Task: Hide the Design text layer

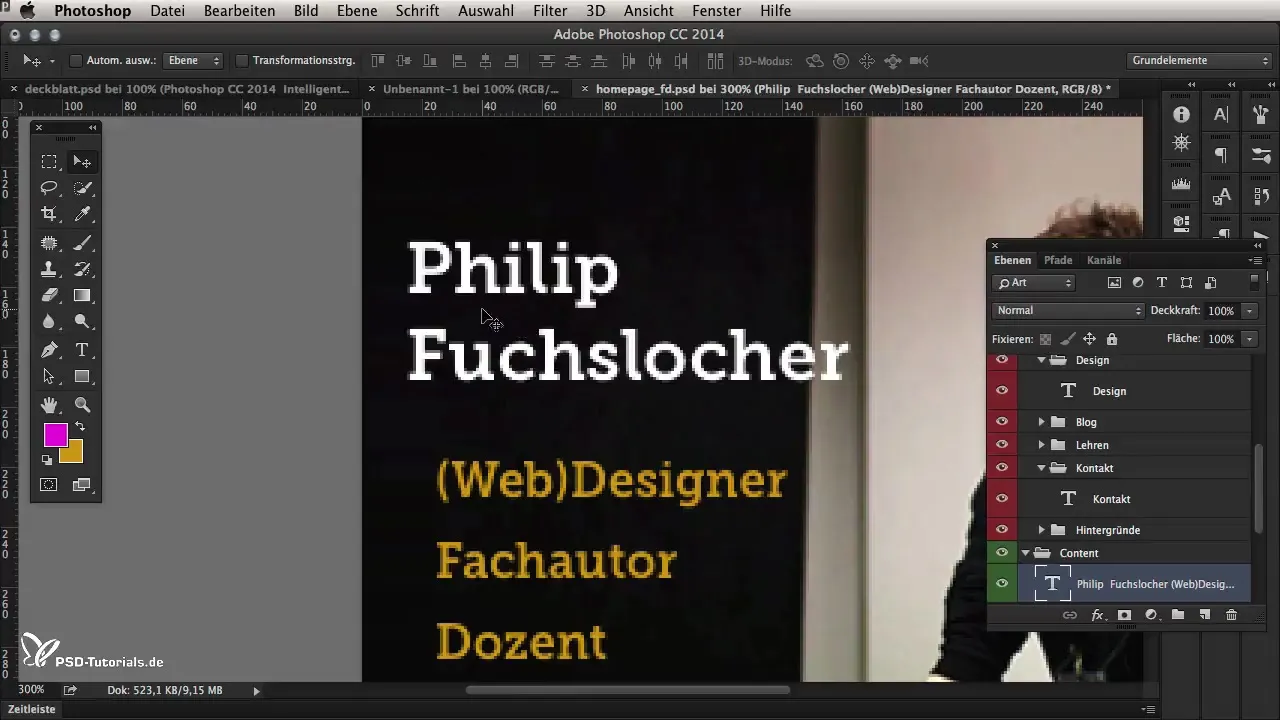Action: tap(1002, 391)
